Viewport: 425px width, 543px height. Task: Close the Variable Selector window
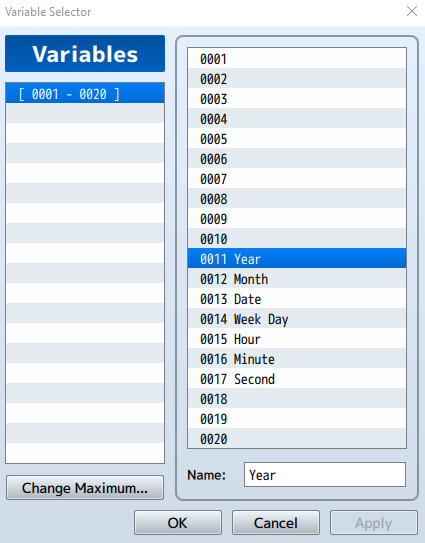(x=411, y=11)
